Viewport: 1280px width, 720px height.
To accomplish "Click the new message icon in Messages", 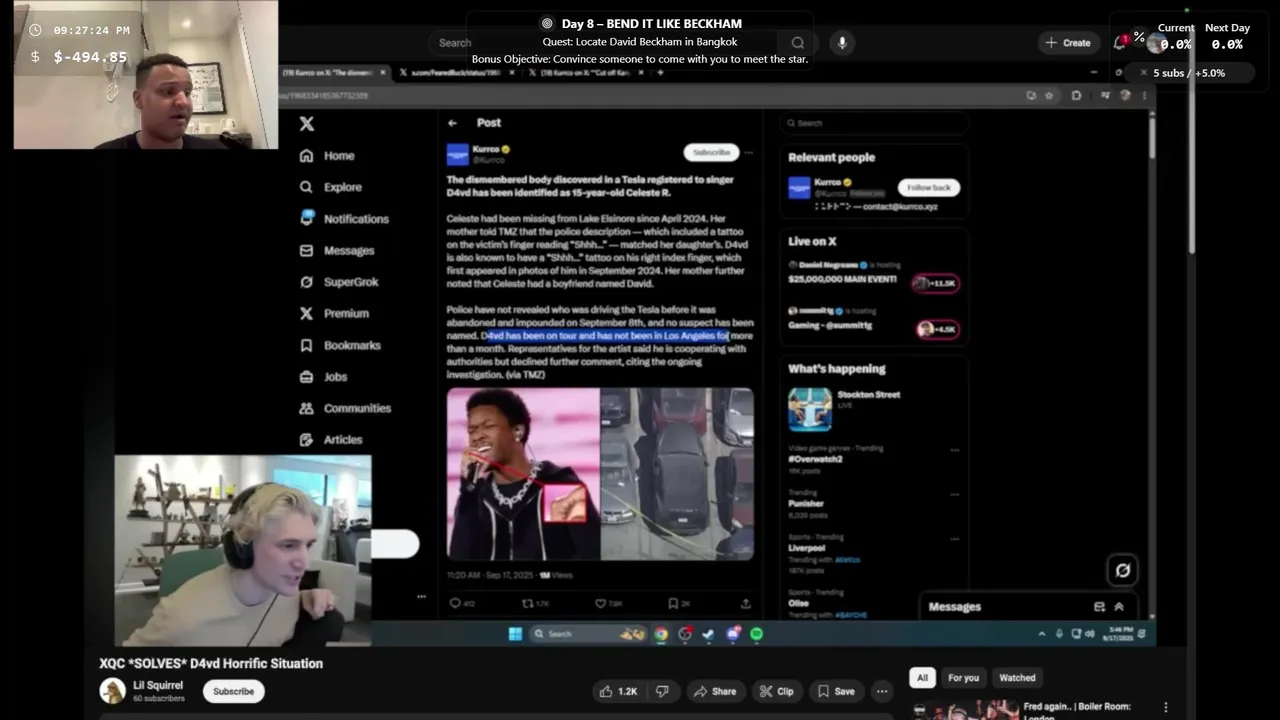I will [x=1099, y=607].
